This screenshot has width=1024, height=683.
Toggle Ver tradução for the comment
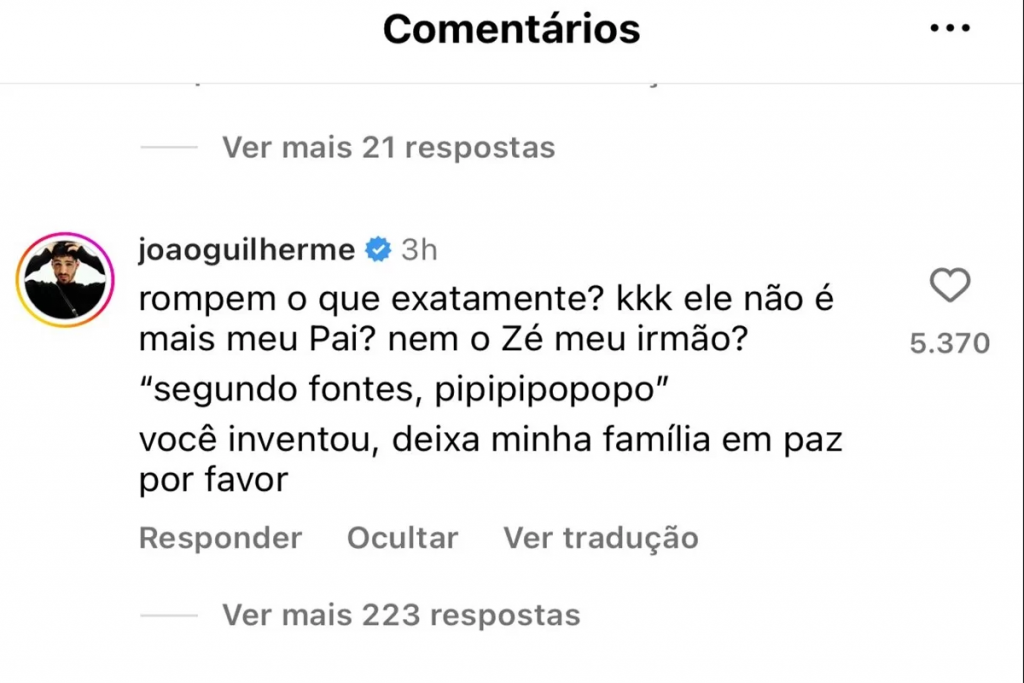pos(601,538)
